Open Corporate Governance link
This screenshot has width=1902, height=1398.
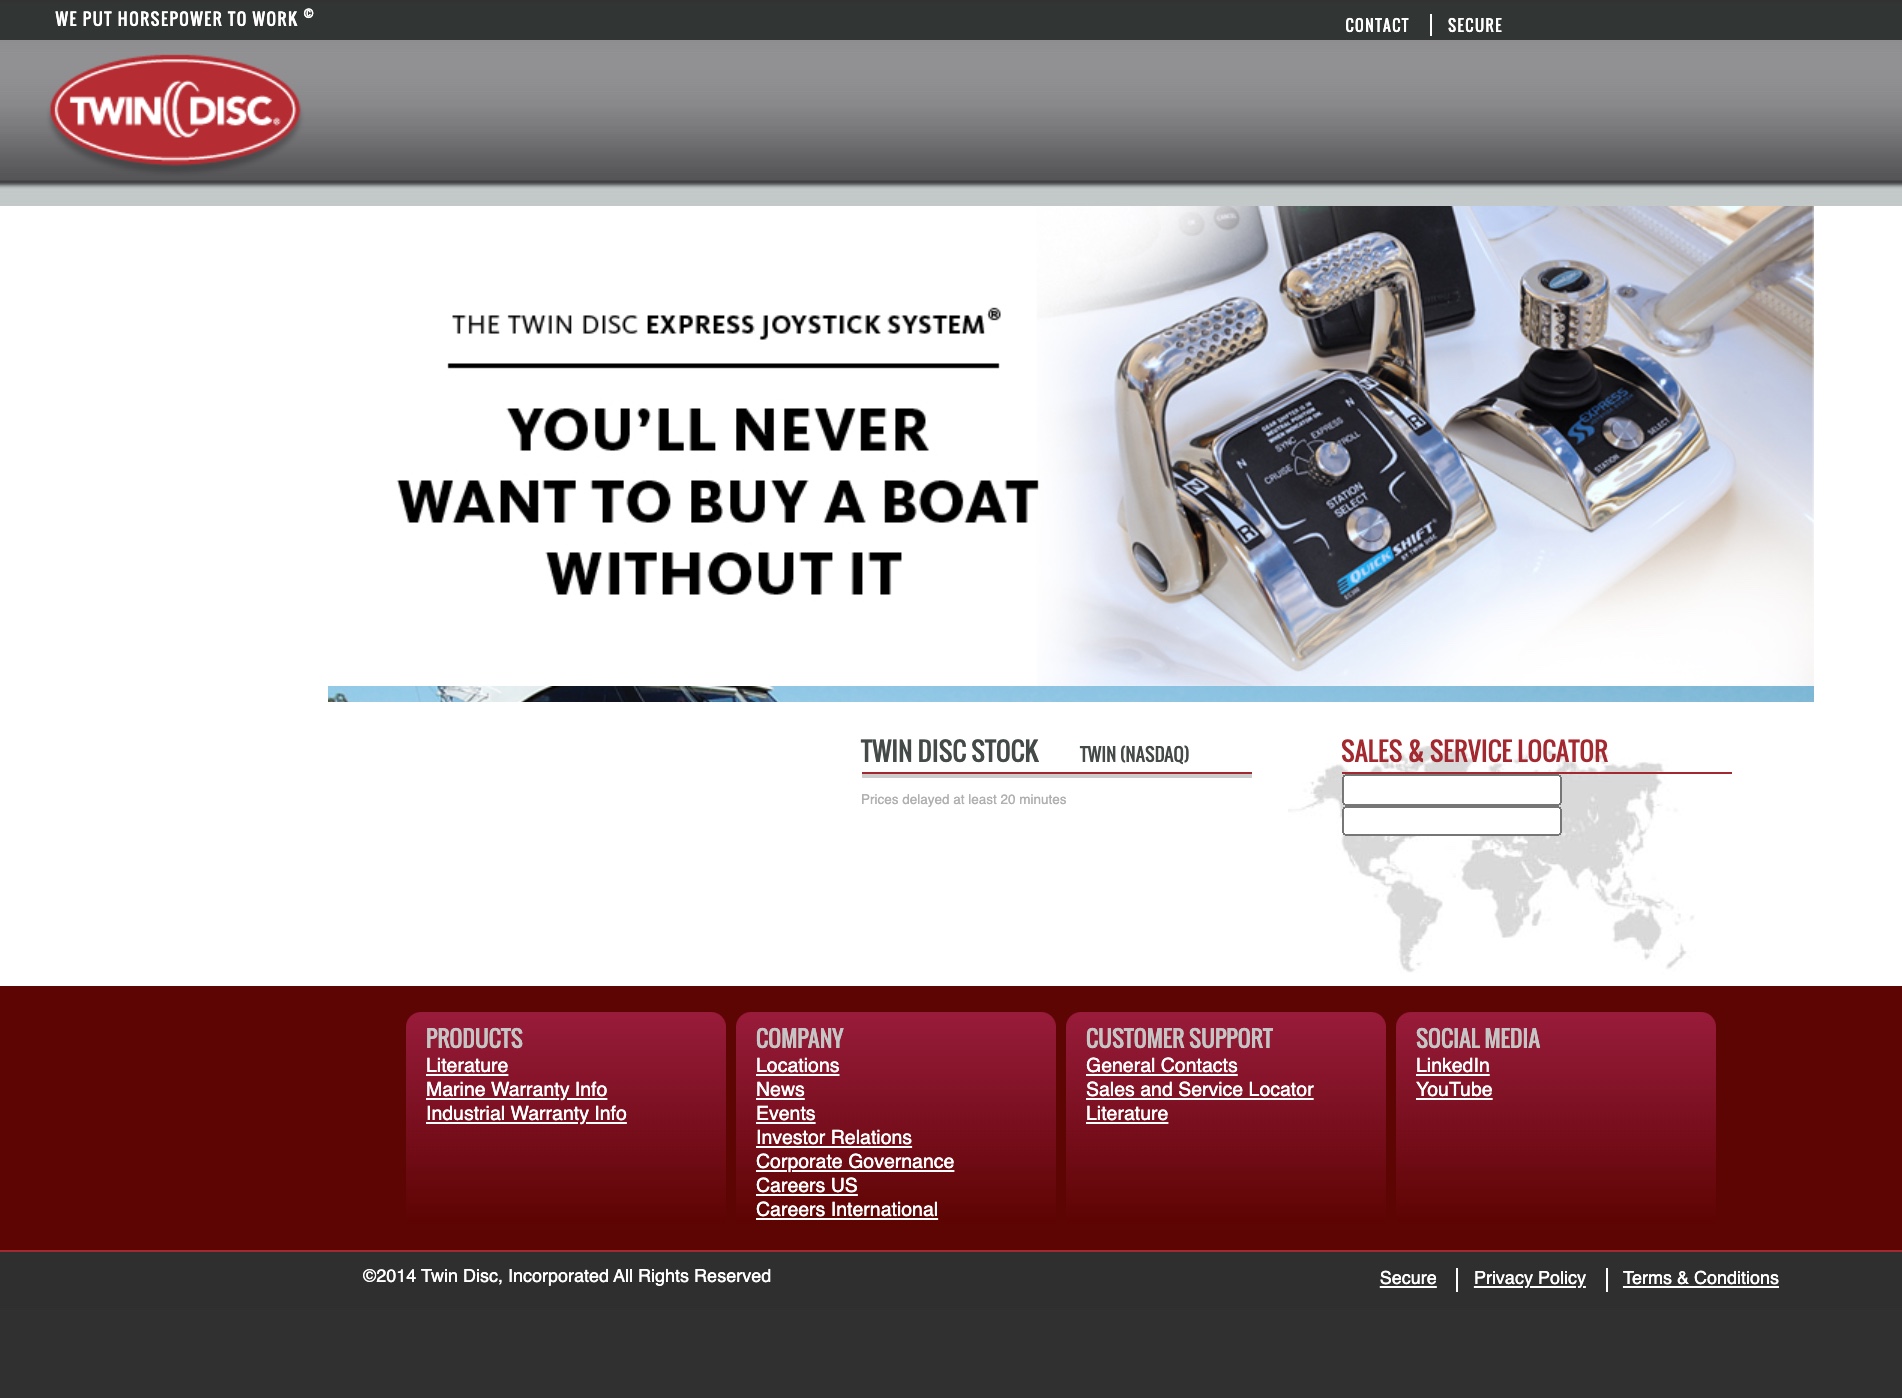tap(854, 1162)
